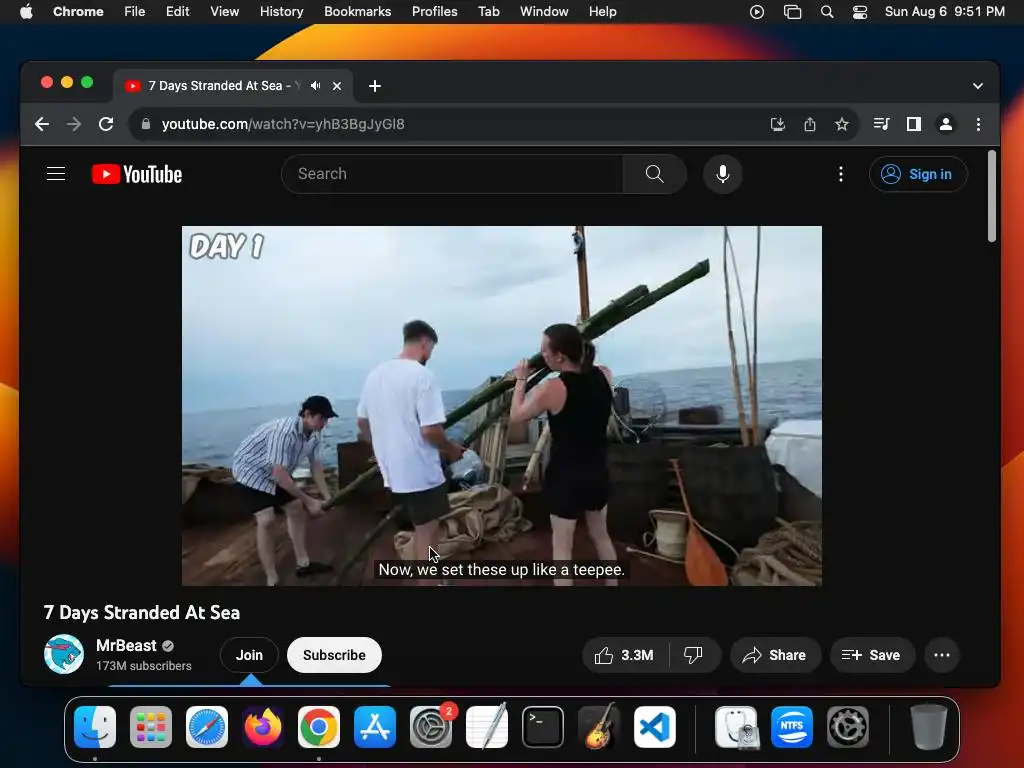The image size is (1024, 768).
Task: Open MrBeast channel avatar
Action: click(x=63, y=654)
